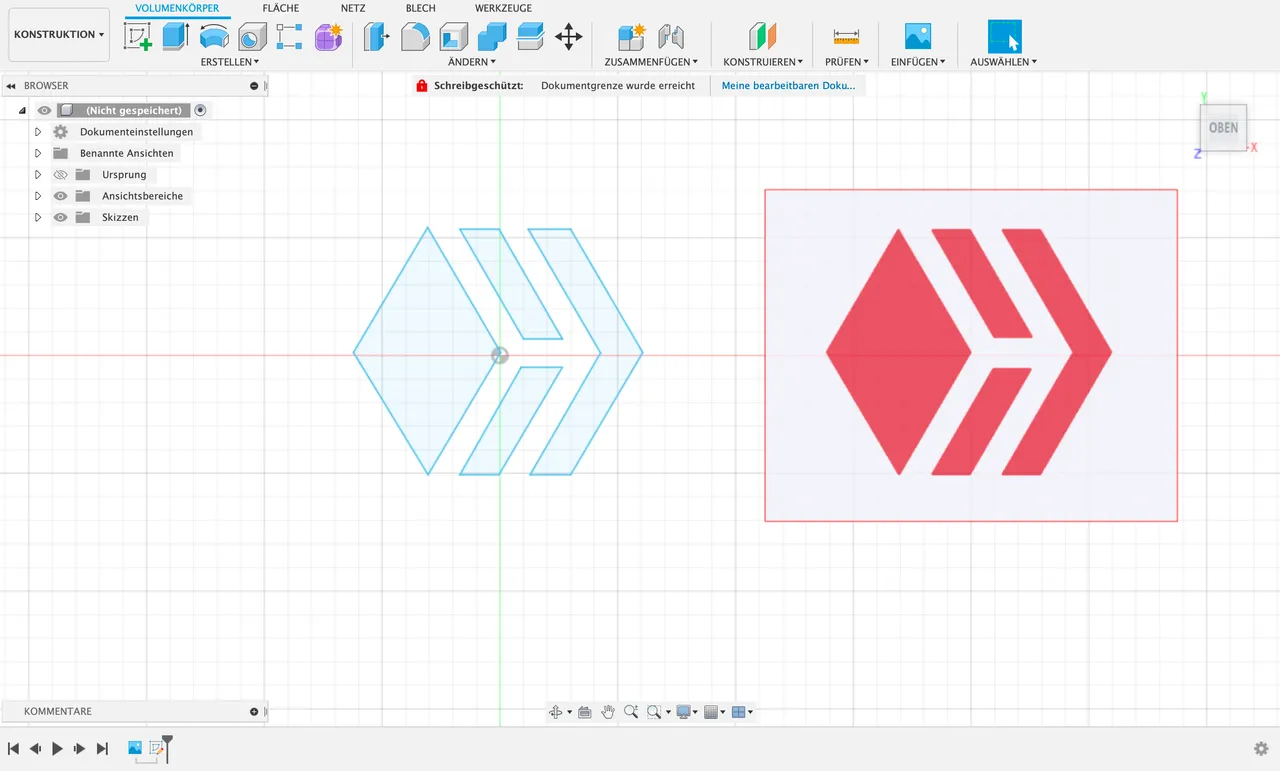Switch to the NETZ tab
1280x771 pixels.
click(x=353, y=8)
